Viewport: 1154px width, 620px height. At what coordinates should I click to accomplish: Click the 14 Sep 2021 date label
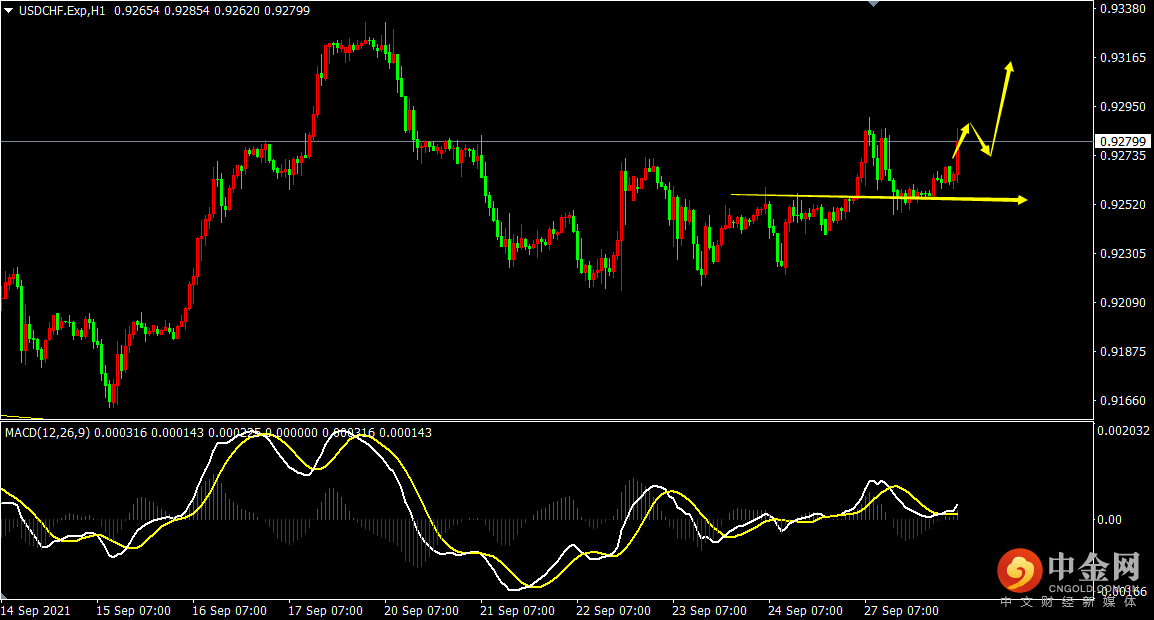(x=36, y=610)
